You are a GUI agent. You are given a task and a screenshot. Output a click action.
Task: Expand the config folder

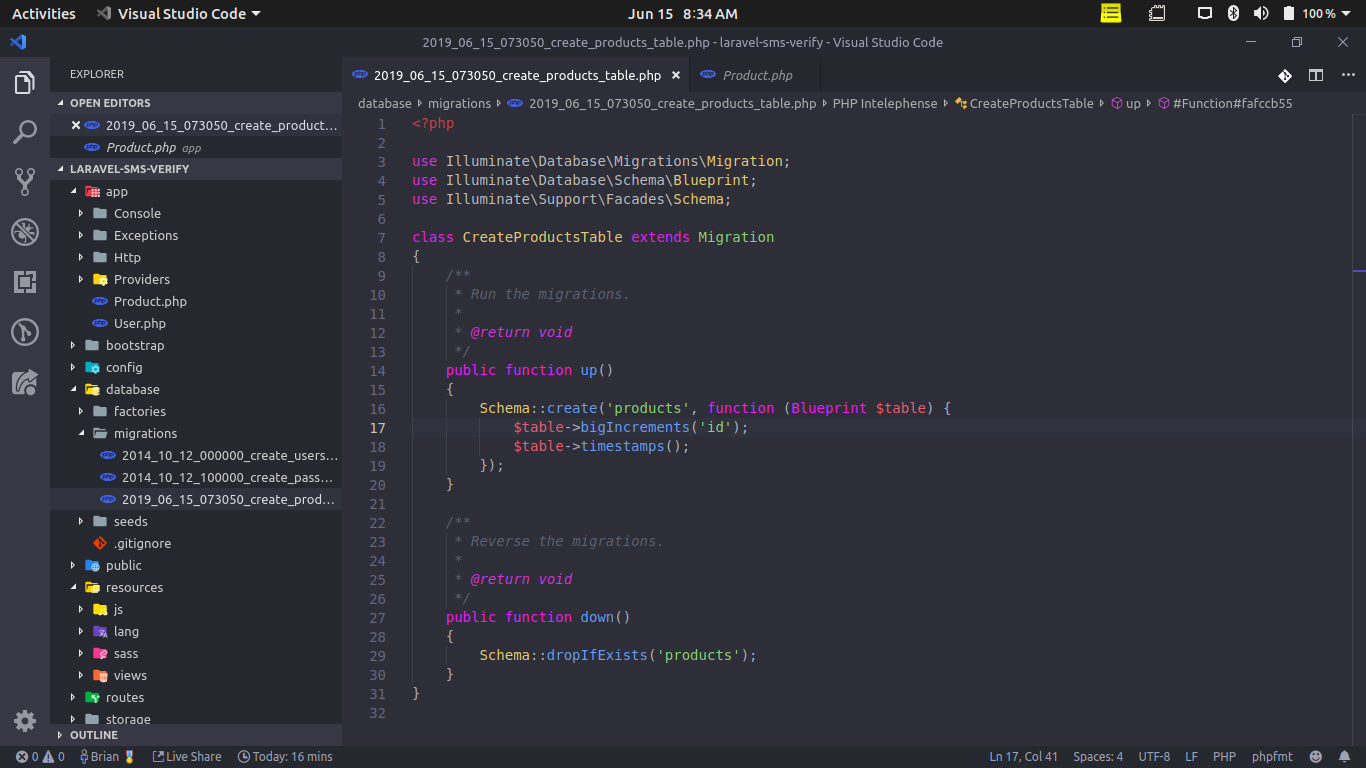196,367
